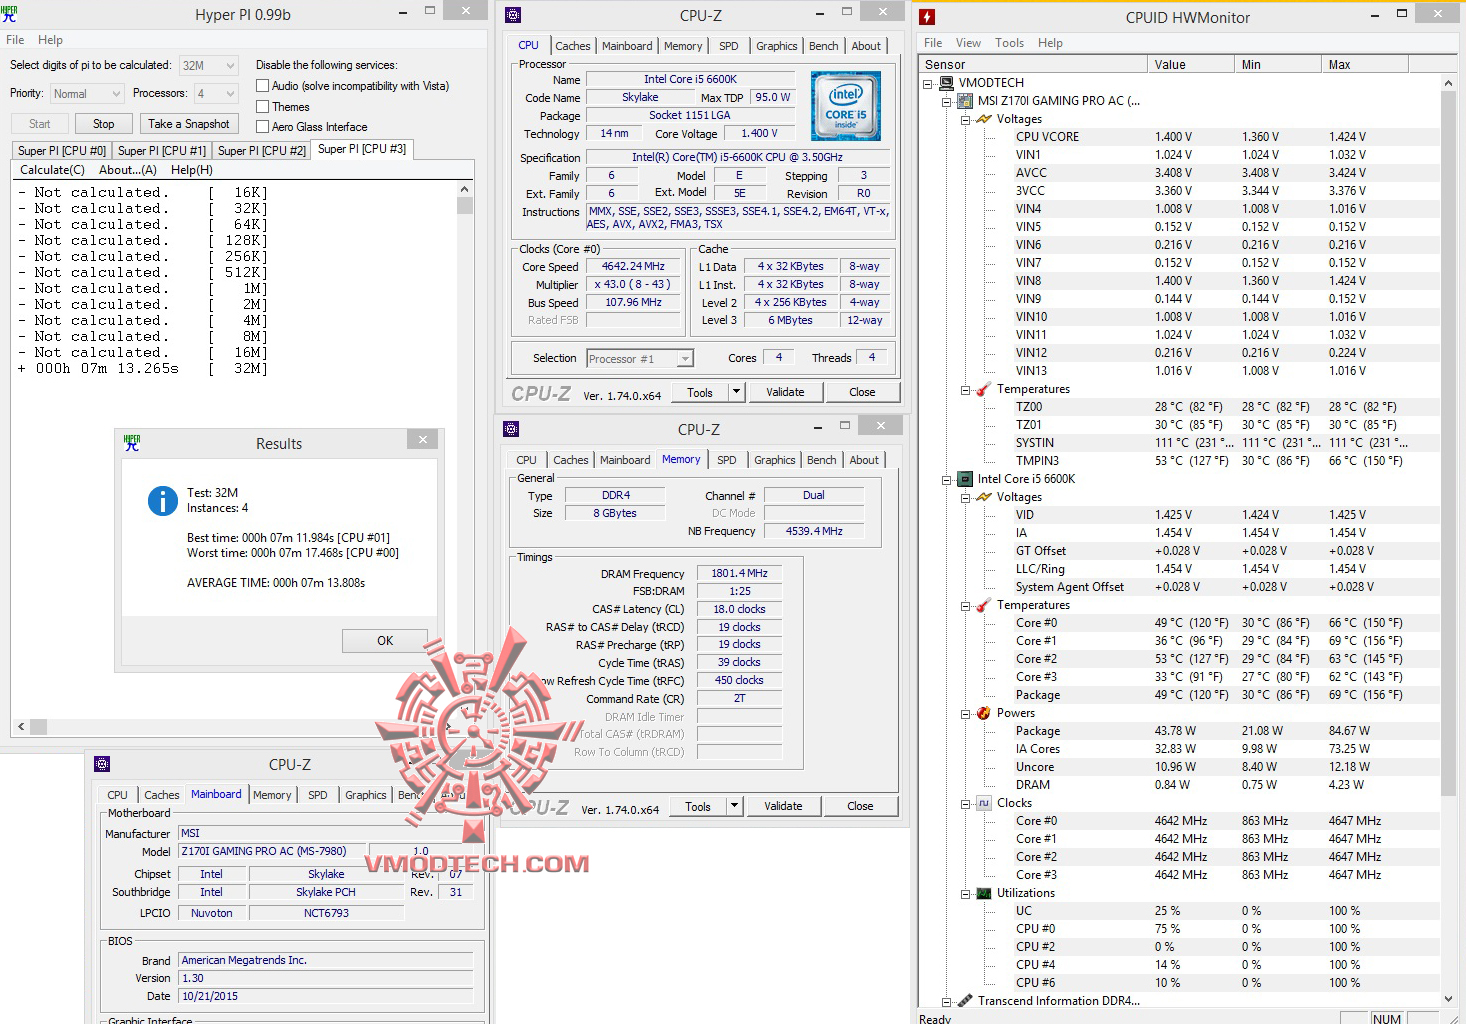Click OK in the Results dialog
The image size is (1466, 1024).
tap(385, 641)
